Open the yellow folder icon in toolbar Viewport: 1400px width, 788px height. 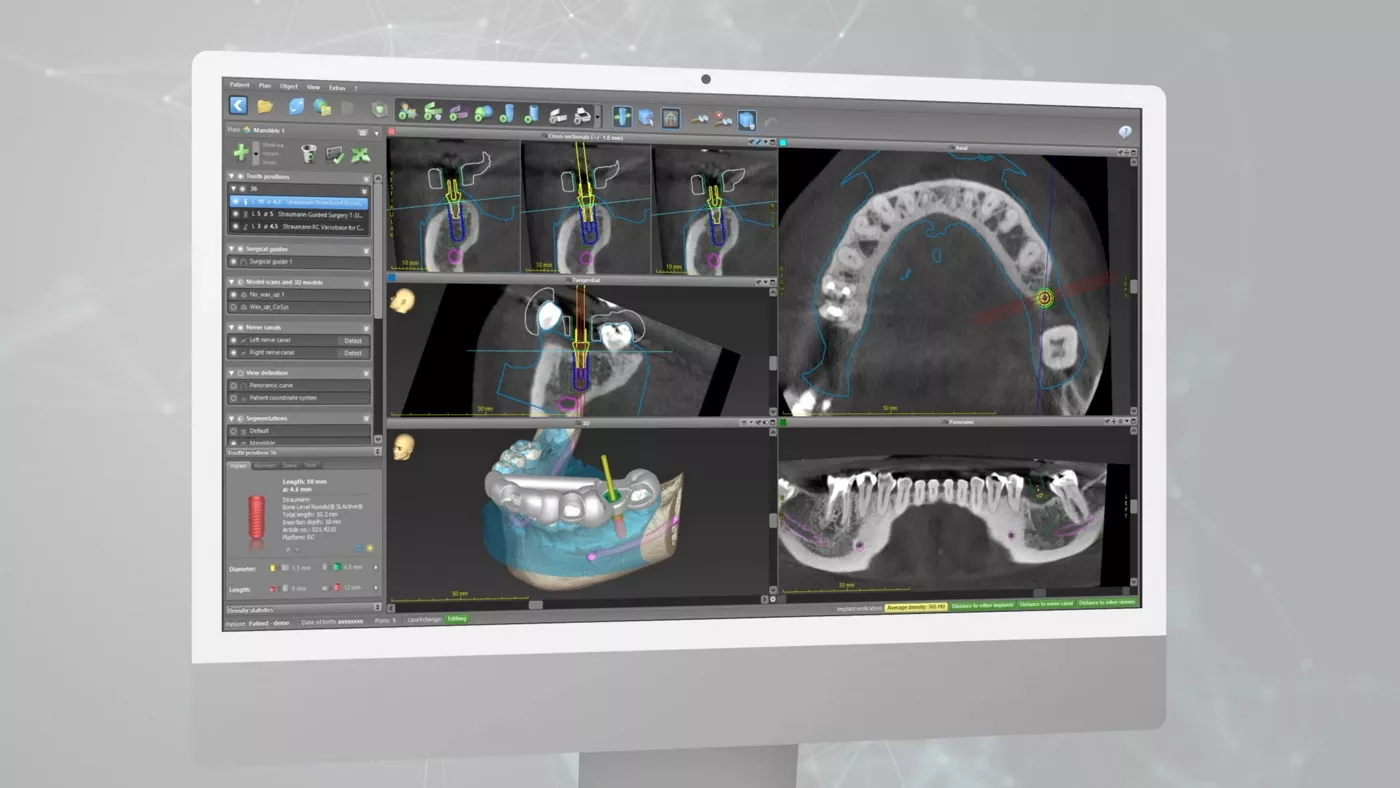(265, 106)
